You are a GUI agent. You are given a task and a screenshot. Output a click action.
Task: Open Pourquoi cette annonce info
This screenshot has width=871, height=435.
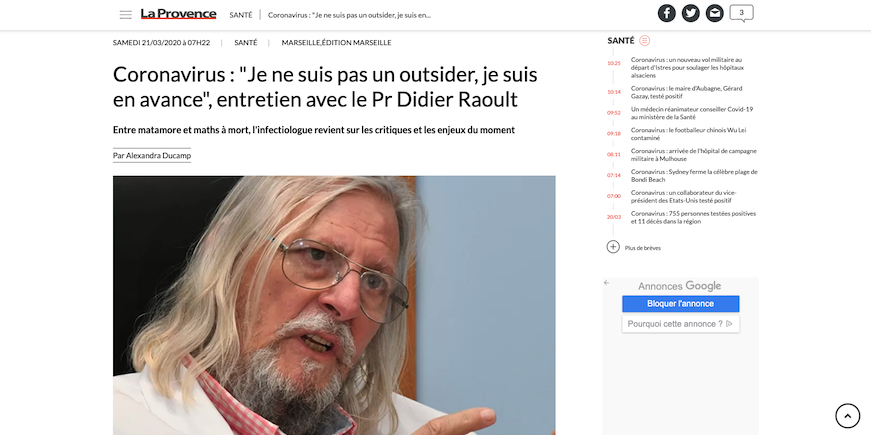[x=680, y=324]
